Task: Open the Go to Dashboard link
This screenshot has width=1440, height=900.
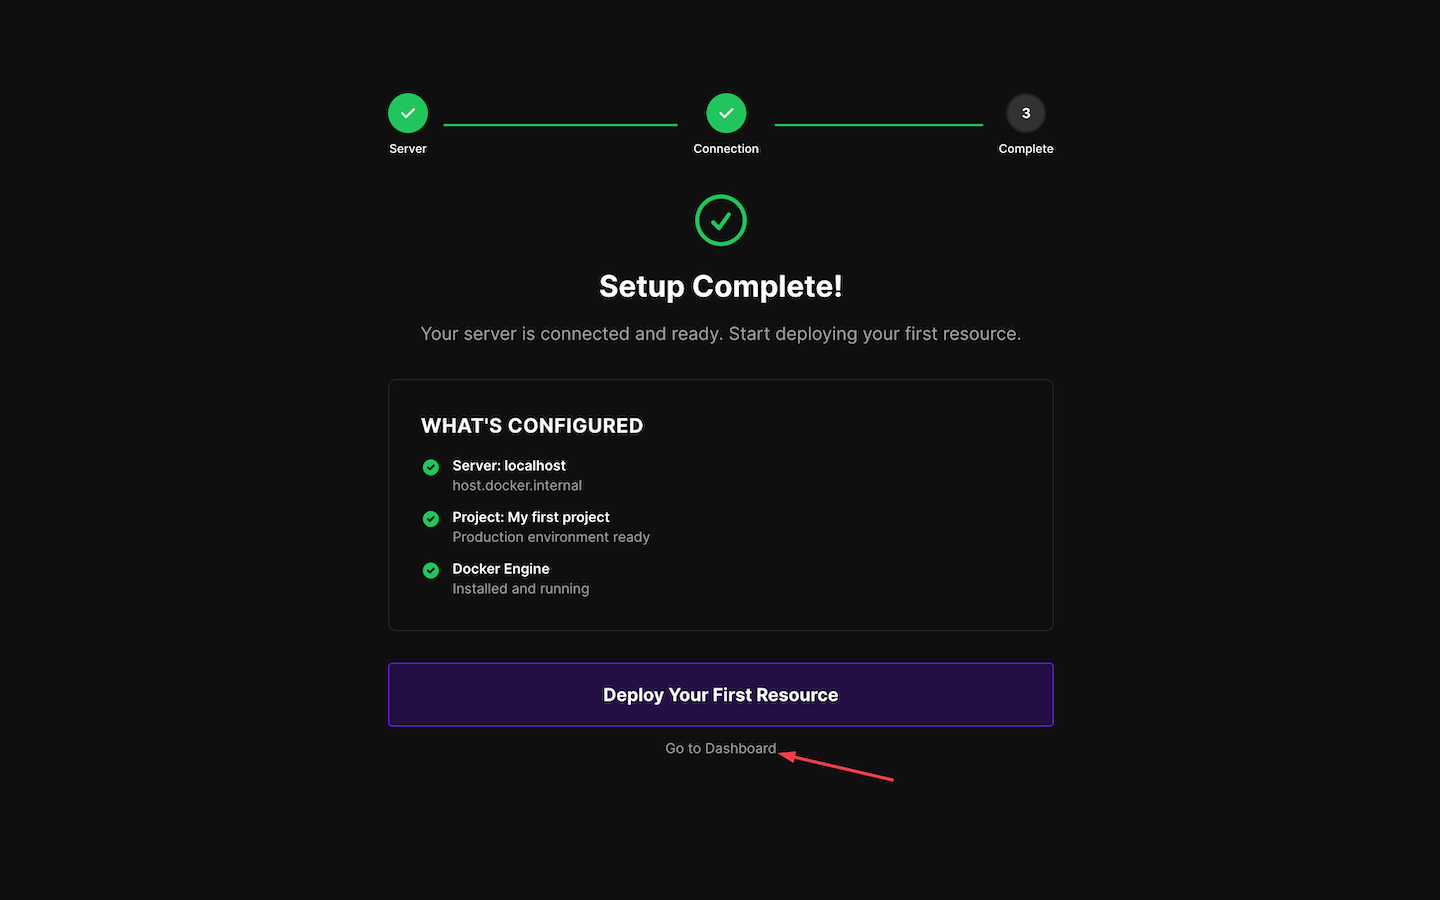Action: pyautogui.click(x=720, y=748)
